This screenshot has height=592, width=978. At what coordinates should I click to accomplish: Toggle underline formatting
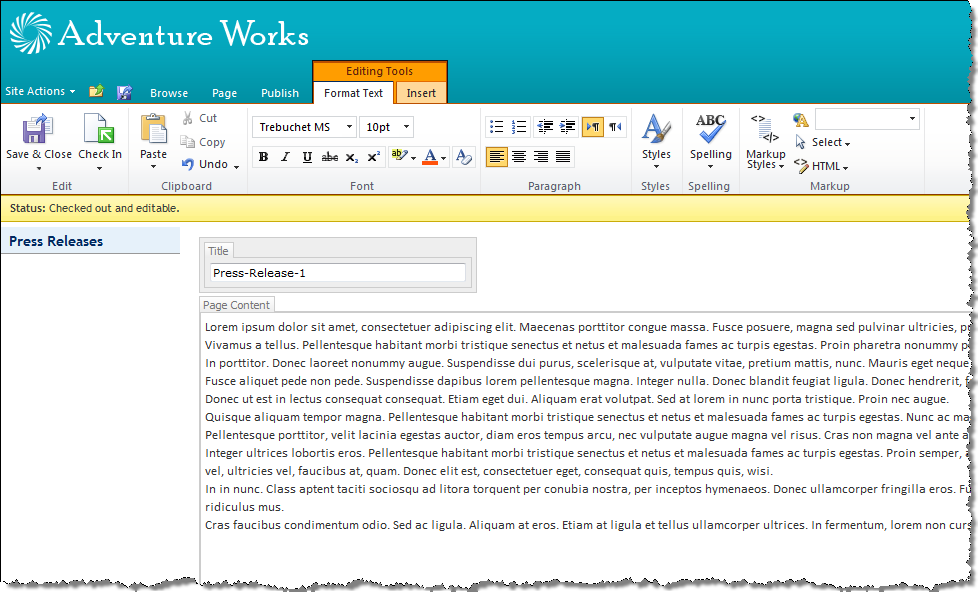pyautogui.click(x=307, y=157)
